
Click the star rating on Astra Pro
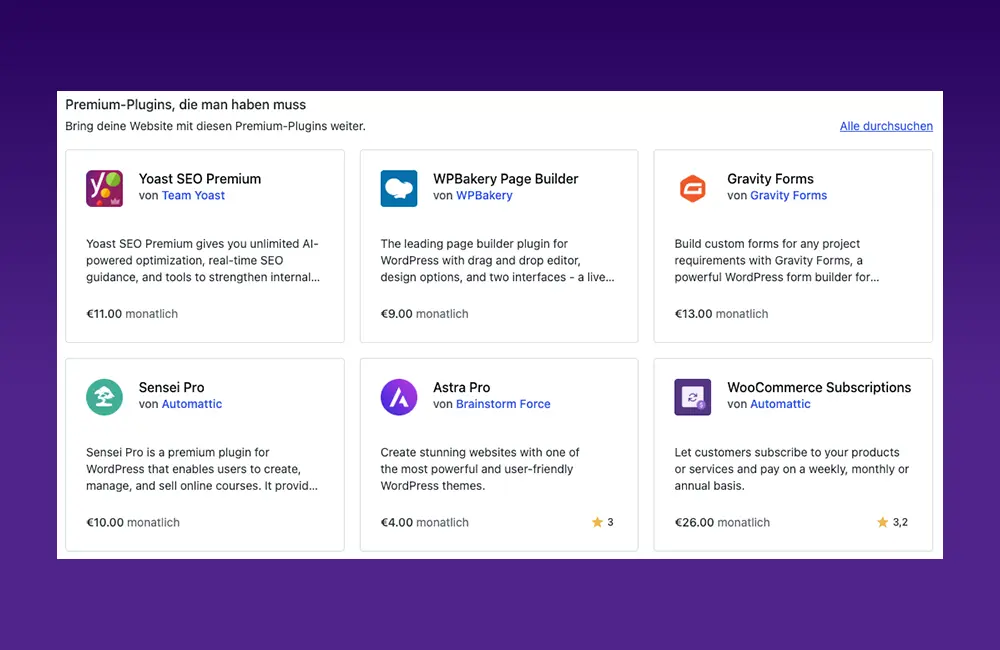point(603,522)
